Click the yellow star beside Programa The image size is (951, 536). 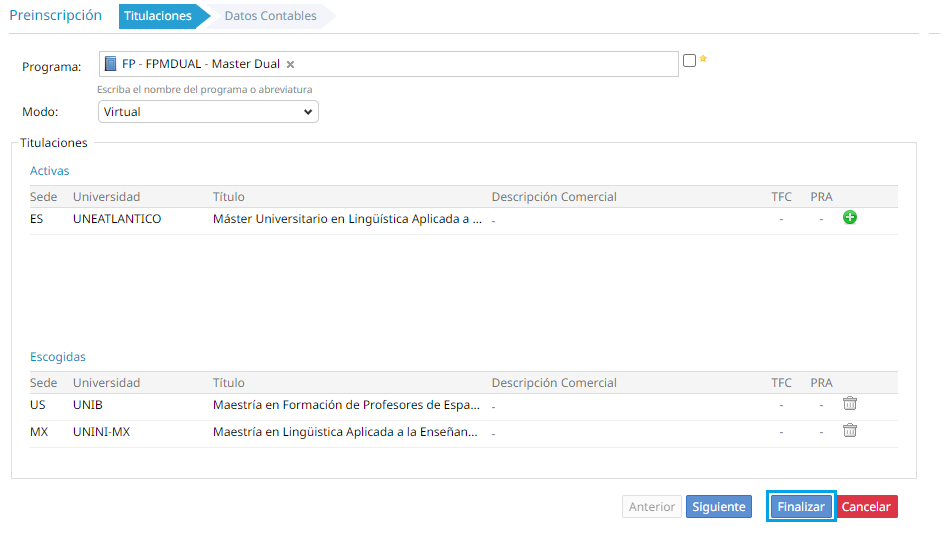(x=703, y=59)
